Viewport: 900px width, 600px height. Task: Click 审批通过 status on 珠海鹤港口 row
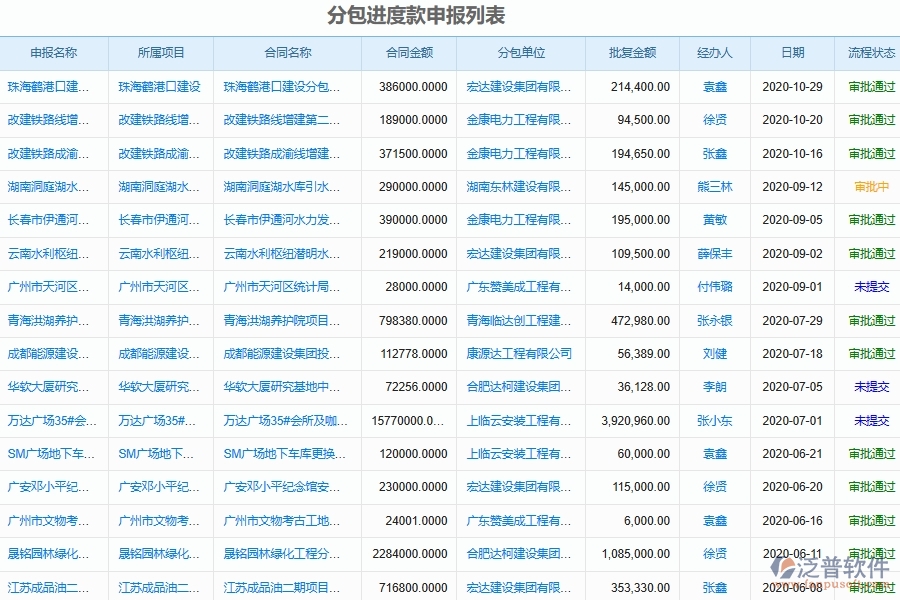869,86
